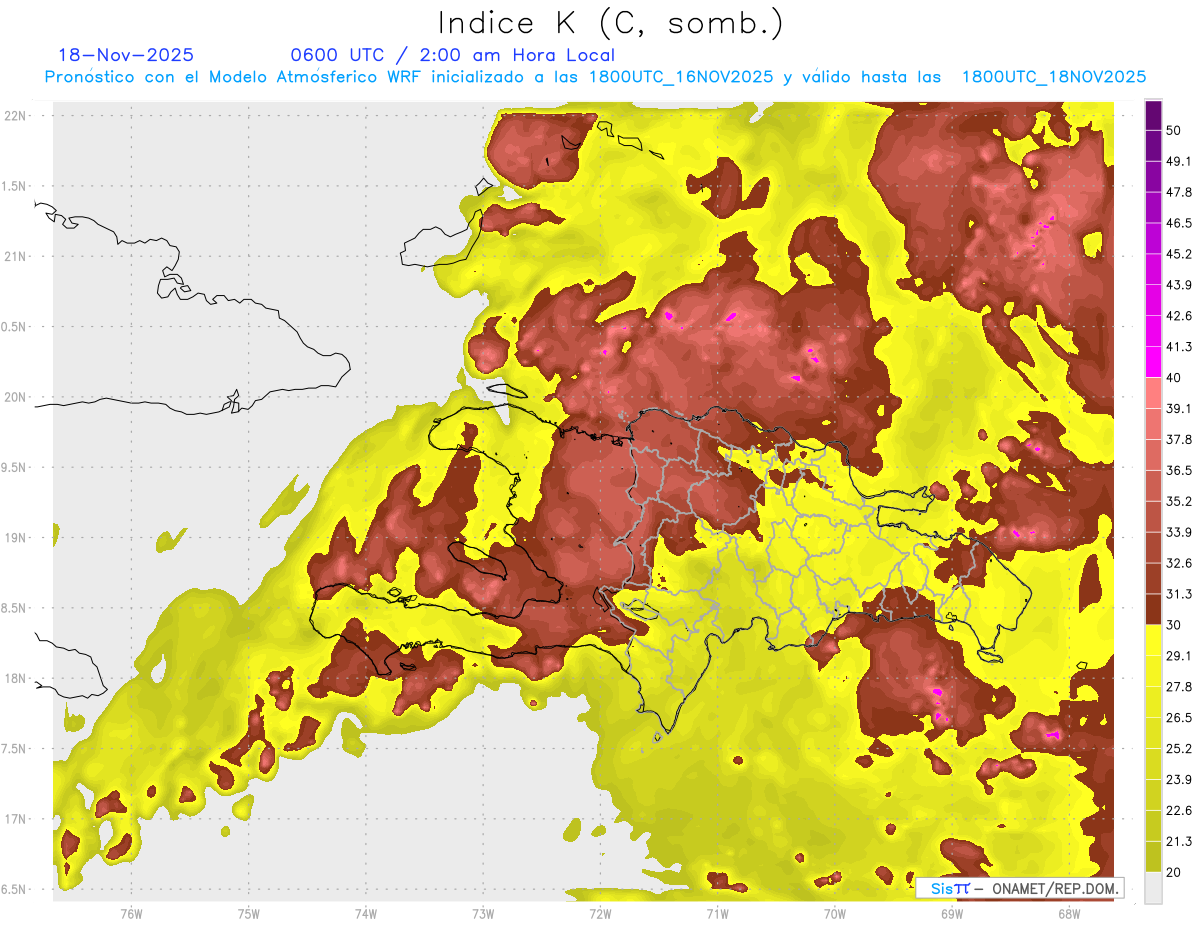Click the colorbar value '42.6'
Viewport: 1200px width, 927px height.
(1179, 316)
